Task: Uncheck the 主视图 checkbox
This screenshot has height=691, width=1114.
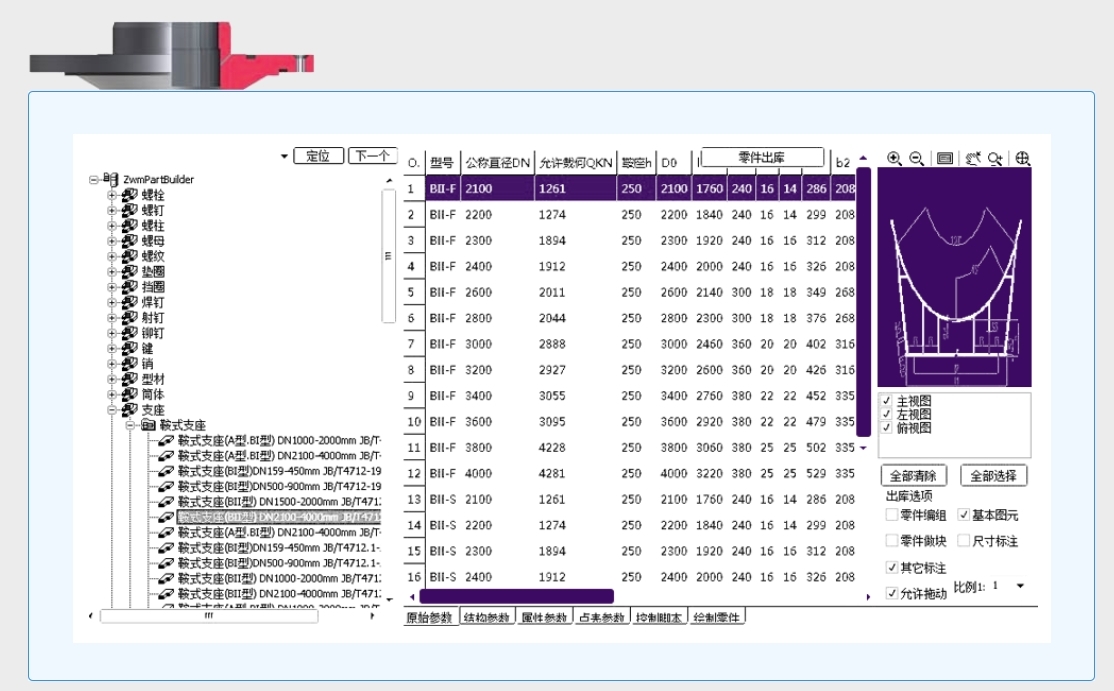Action: pyautogui.click(x=886, y=401)
